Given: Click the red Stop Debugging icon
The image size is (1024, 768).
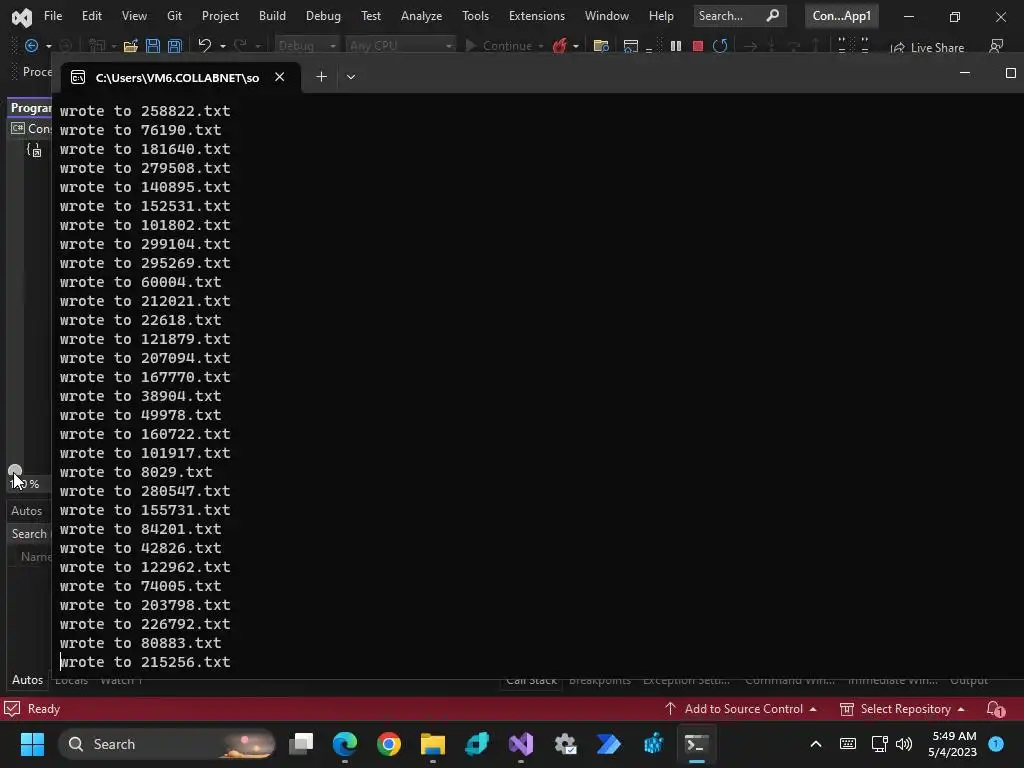Looking at the screenshot, I should click(697, 46).
